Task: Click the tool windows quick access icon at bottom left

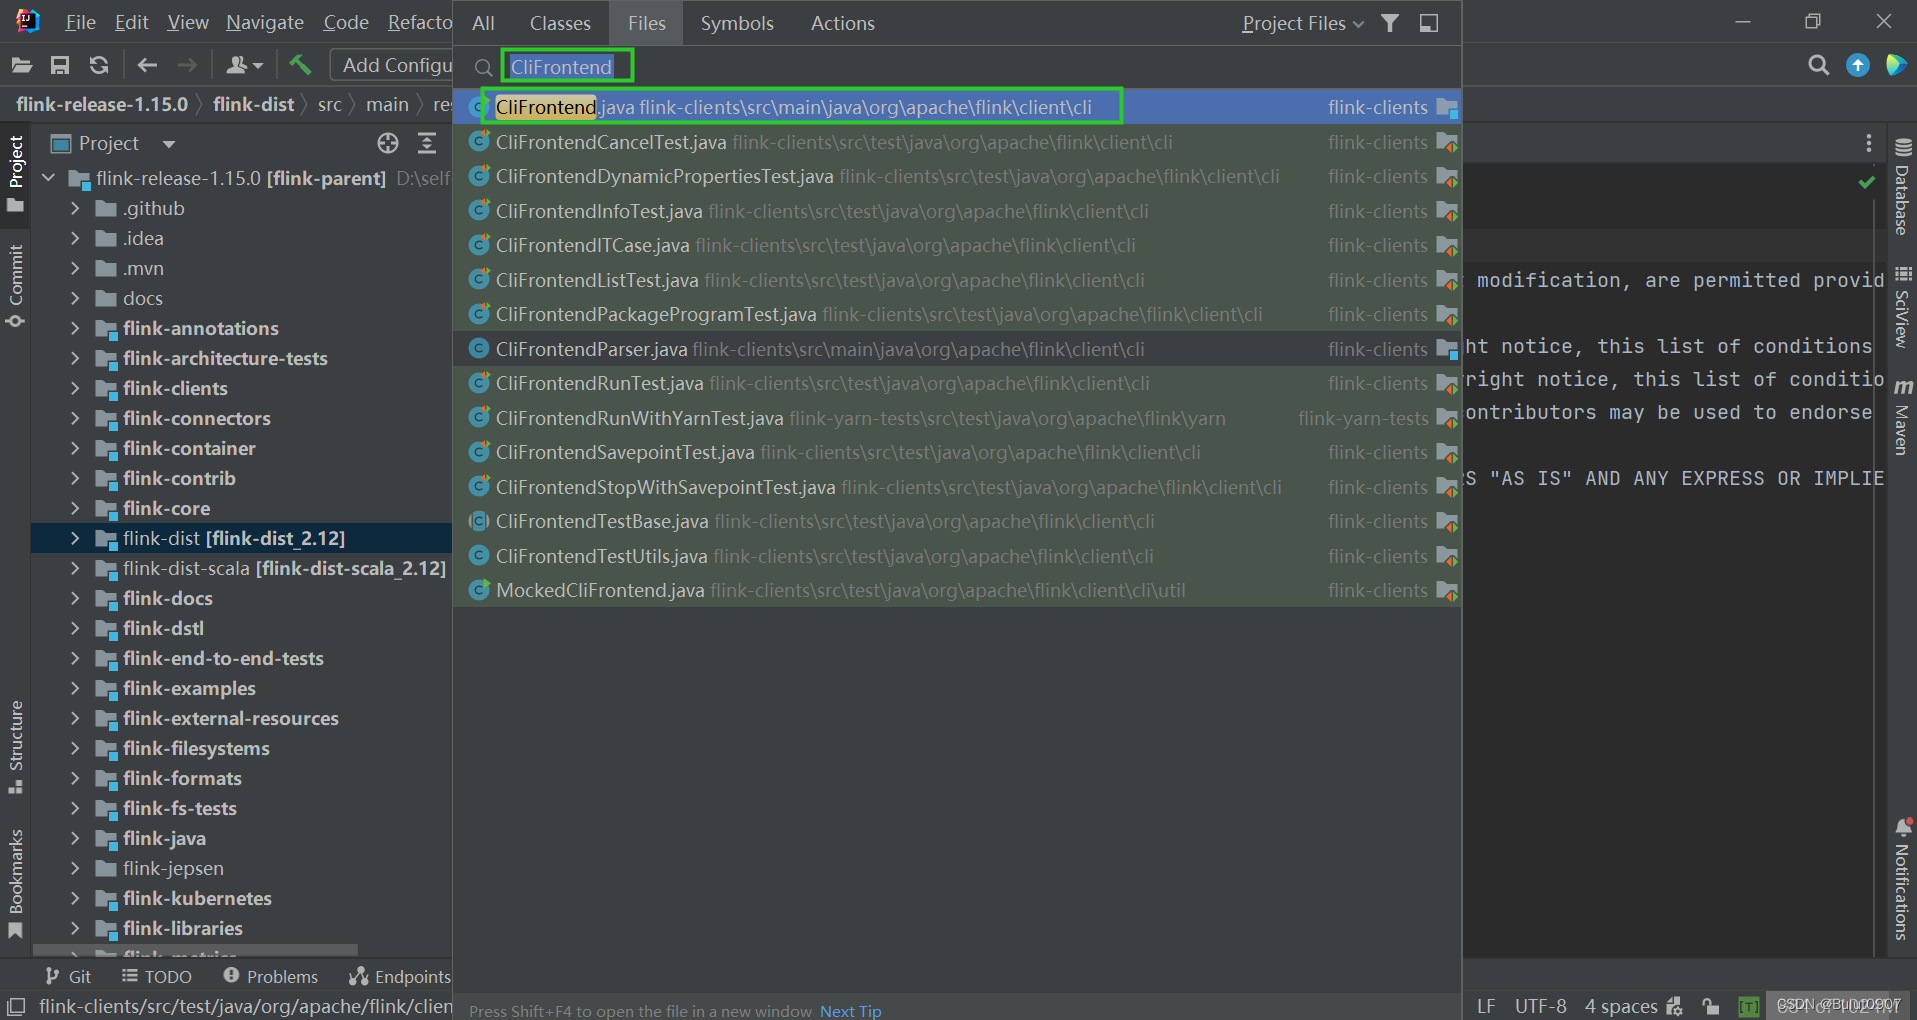Action: (16, 1007)
